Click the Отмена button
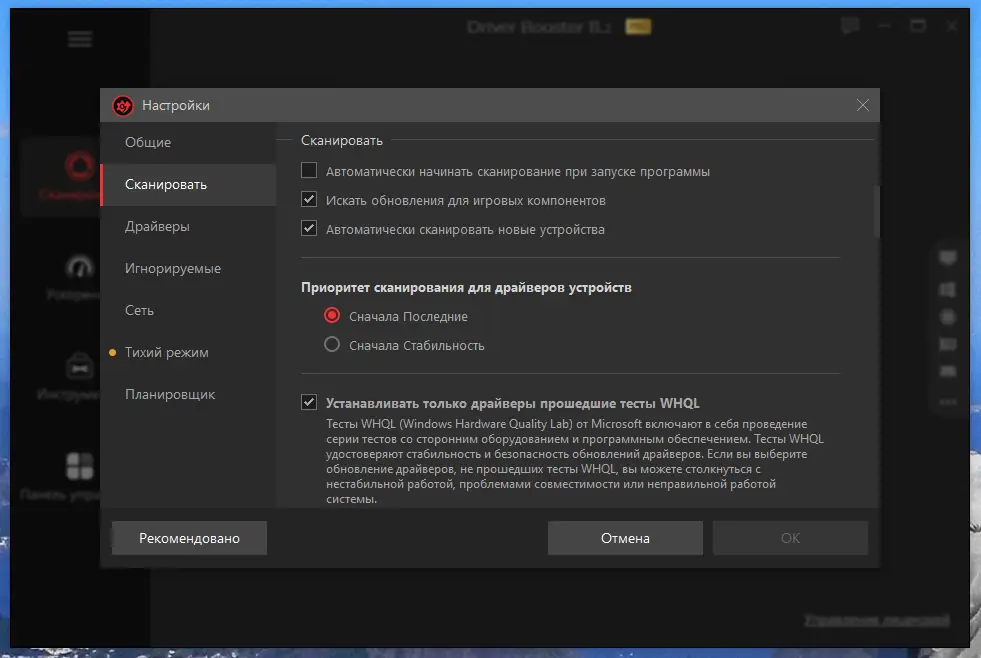The height and width of the screenshot is (658, 981). click(624, 537)
